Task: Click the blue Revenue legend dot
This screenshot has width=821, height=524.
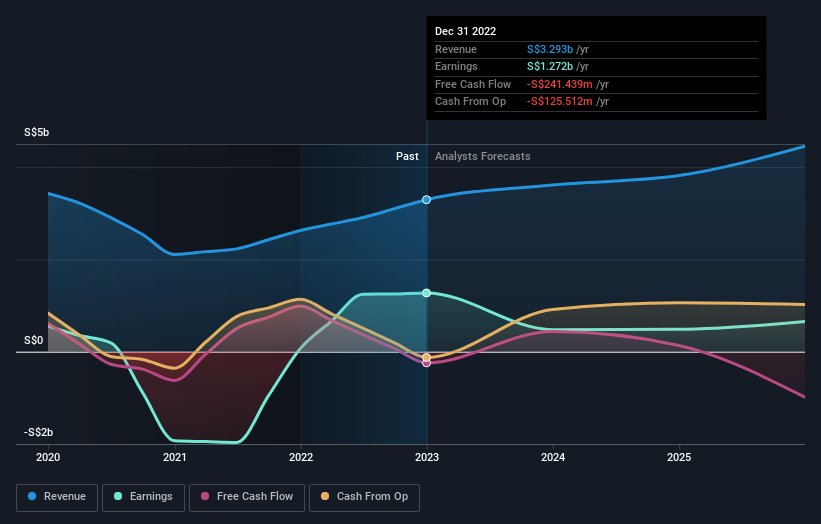Action: (32, 496)
